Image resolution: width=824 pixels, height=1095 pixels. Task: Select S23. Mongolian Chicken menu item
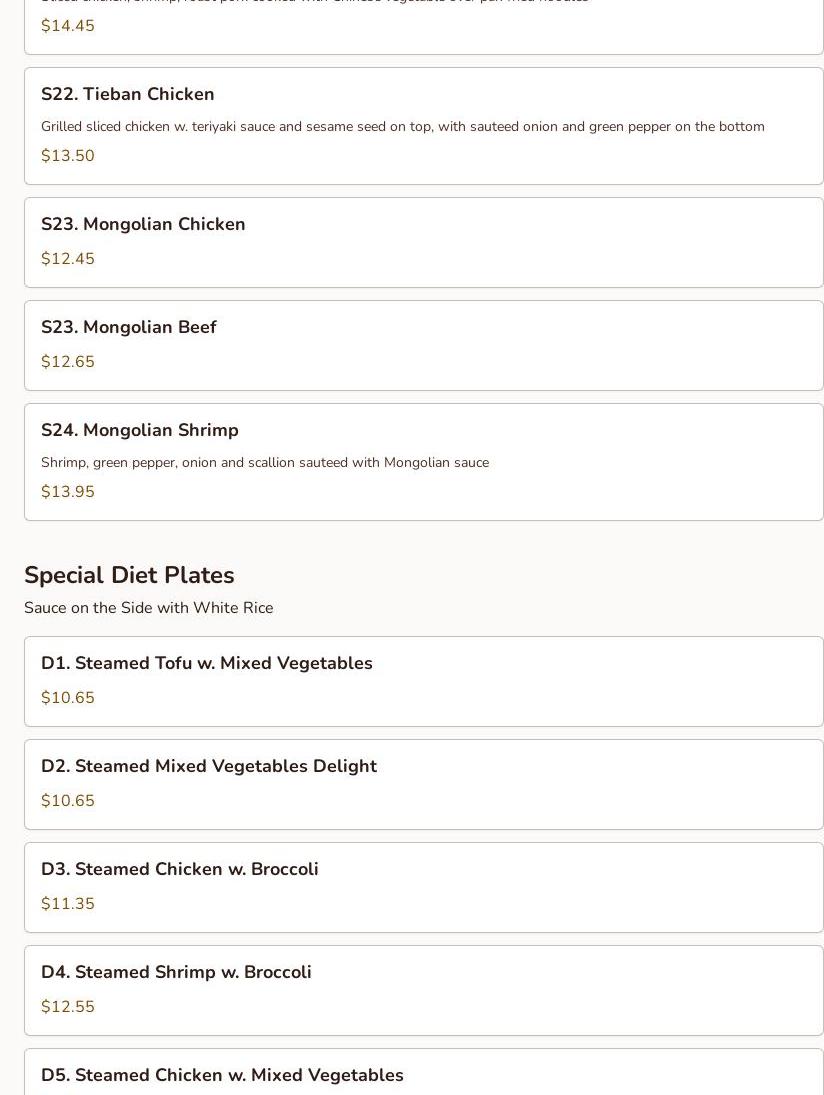tap(143, 224)
